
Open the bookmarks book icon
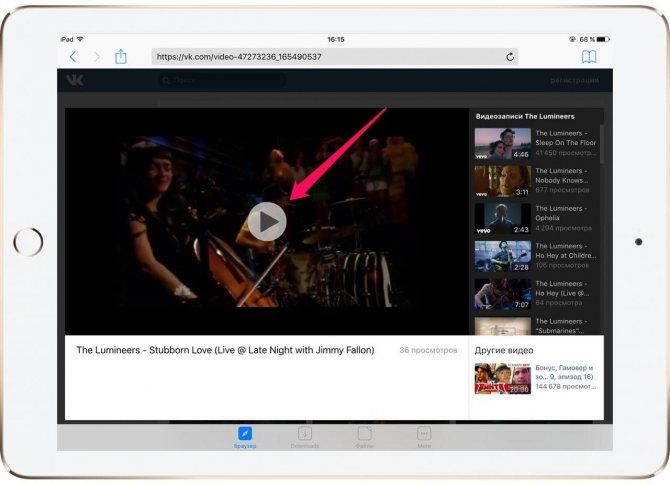[x=589, y=57]
